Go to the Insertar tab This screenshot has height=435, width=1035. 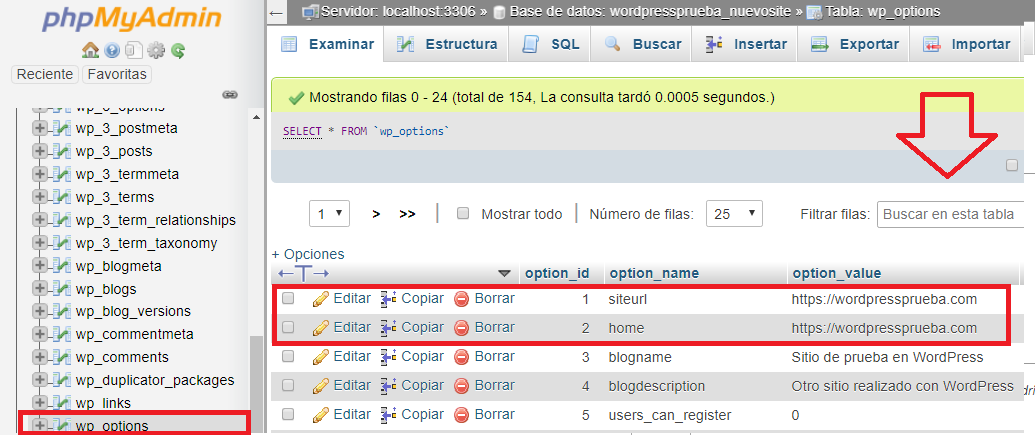pos(746,45)
